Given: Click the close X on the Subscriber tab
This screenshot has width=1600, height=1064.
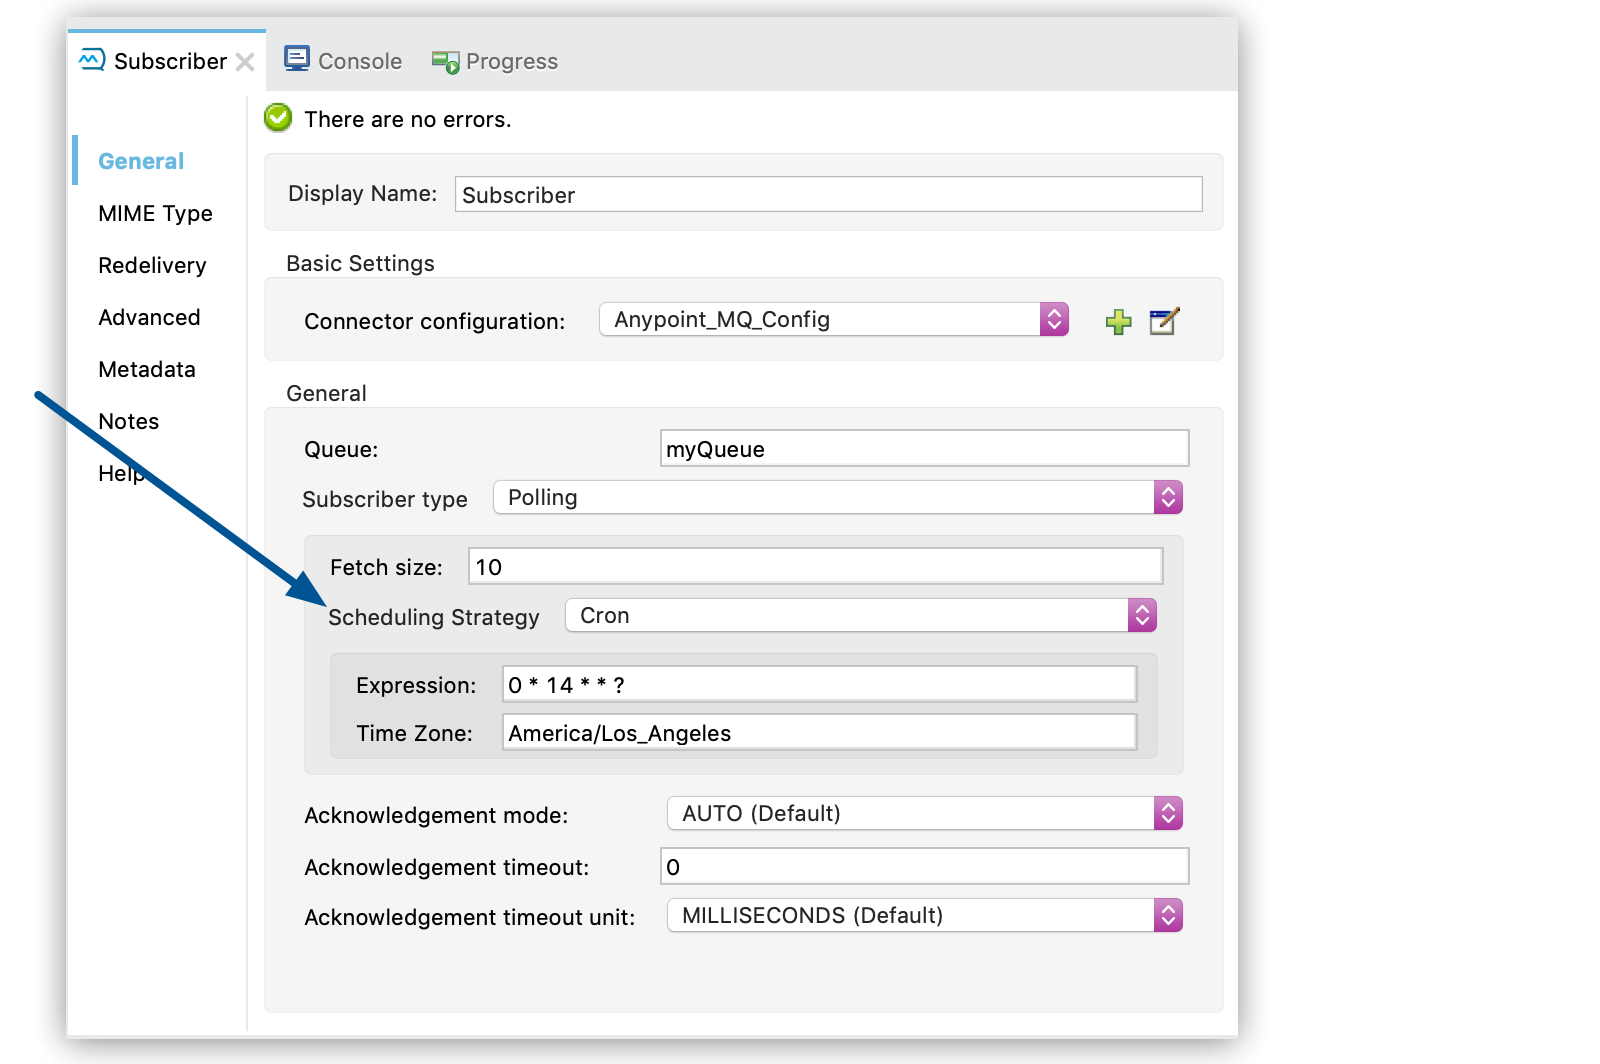Looking at the screenshot, I should (246, 61).
